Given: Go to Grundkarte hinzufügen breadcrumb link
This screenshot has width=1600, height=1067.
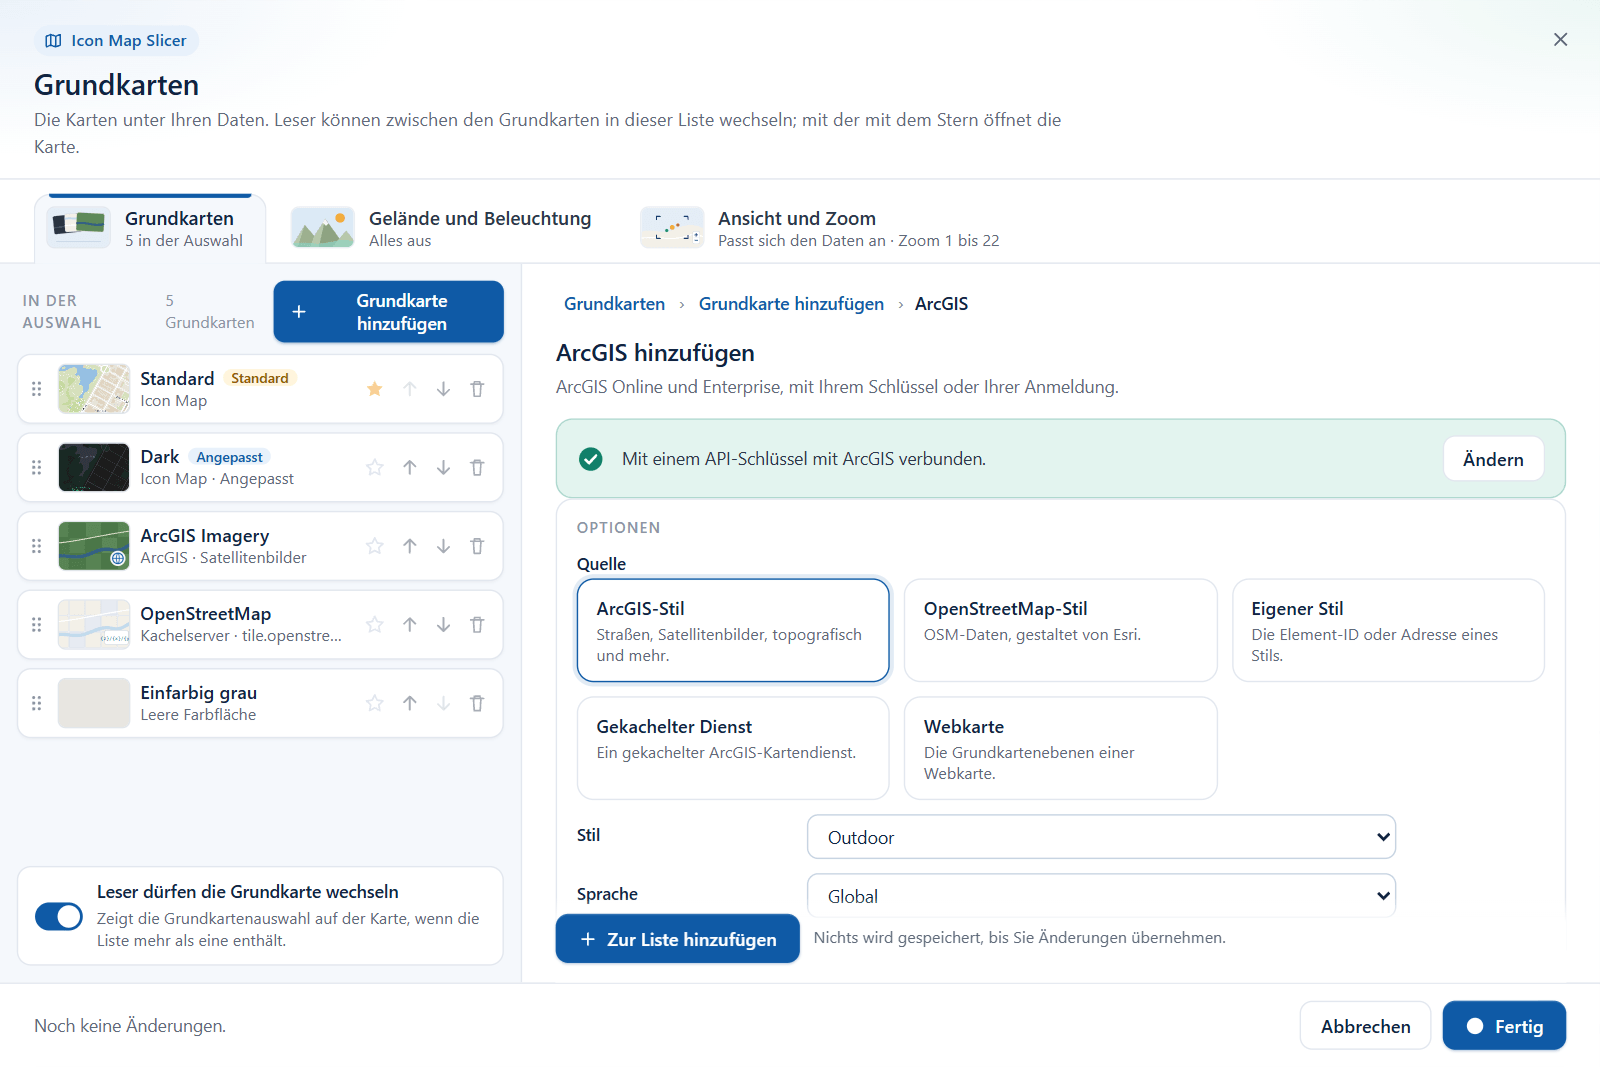Looking at the screenshot, I should 791,304.
